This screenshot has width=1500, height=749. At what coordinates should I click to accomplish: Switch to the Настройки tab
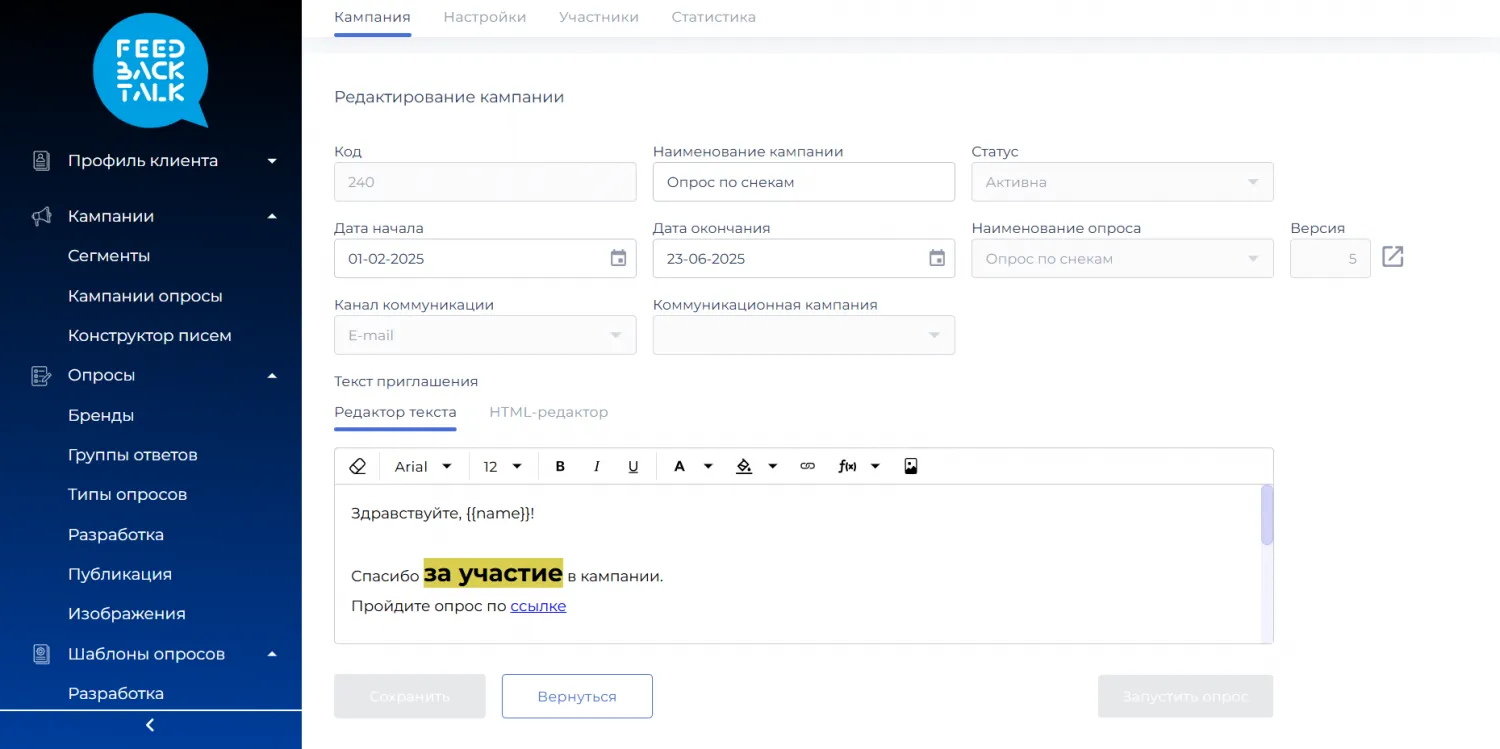pyautogui.click(x=484, y=17)
